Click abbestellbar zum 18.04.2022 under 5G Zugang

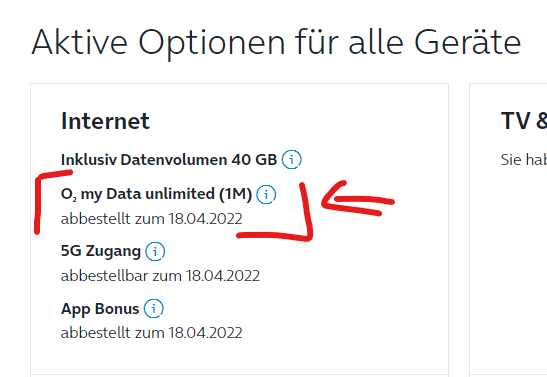click(x=160, y=276)
